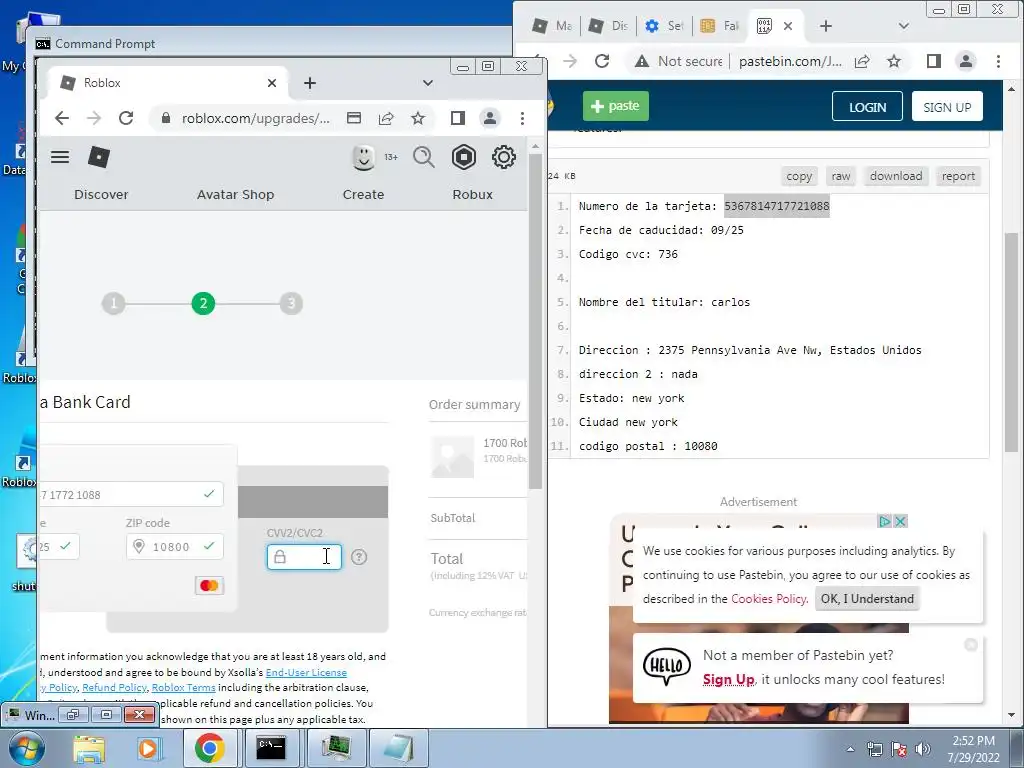1024x768 pixels.
Task: Open Command Prompt taskbar item
Action: (270, 748)
